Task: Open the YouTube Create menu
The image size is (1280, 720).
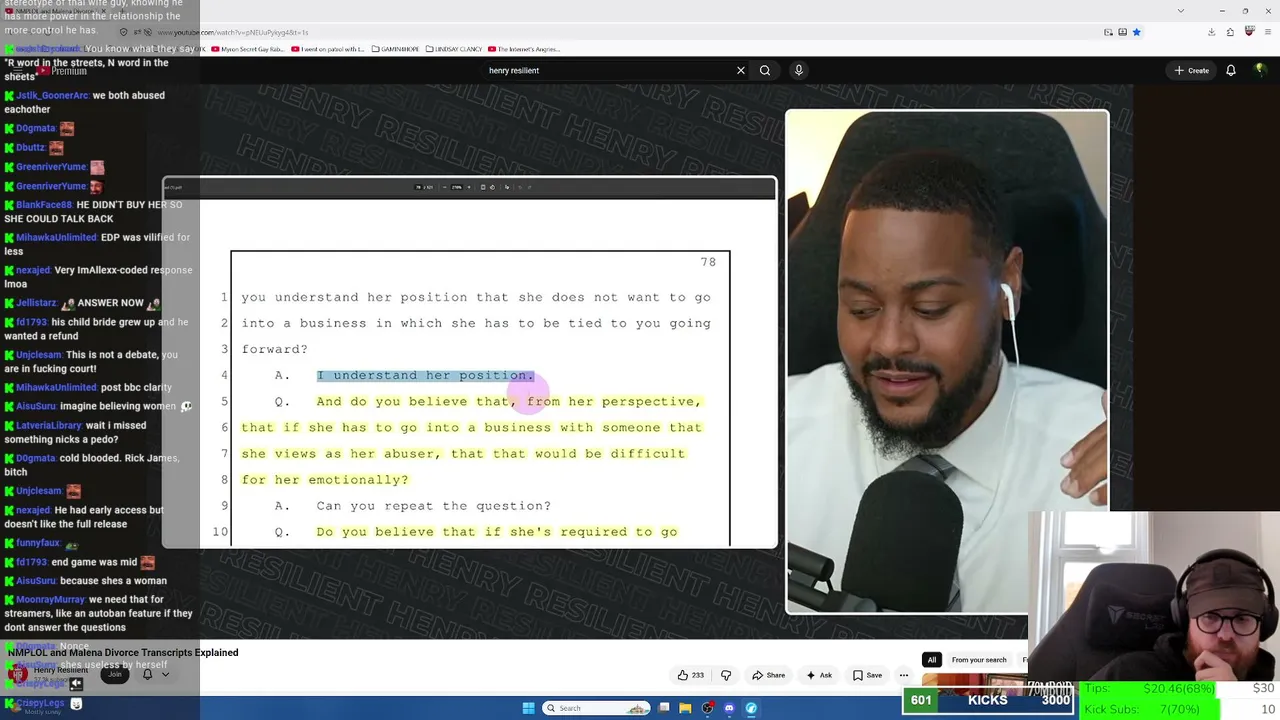Action: pos(1192,70)
